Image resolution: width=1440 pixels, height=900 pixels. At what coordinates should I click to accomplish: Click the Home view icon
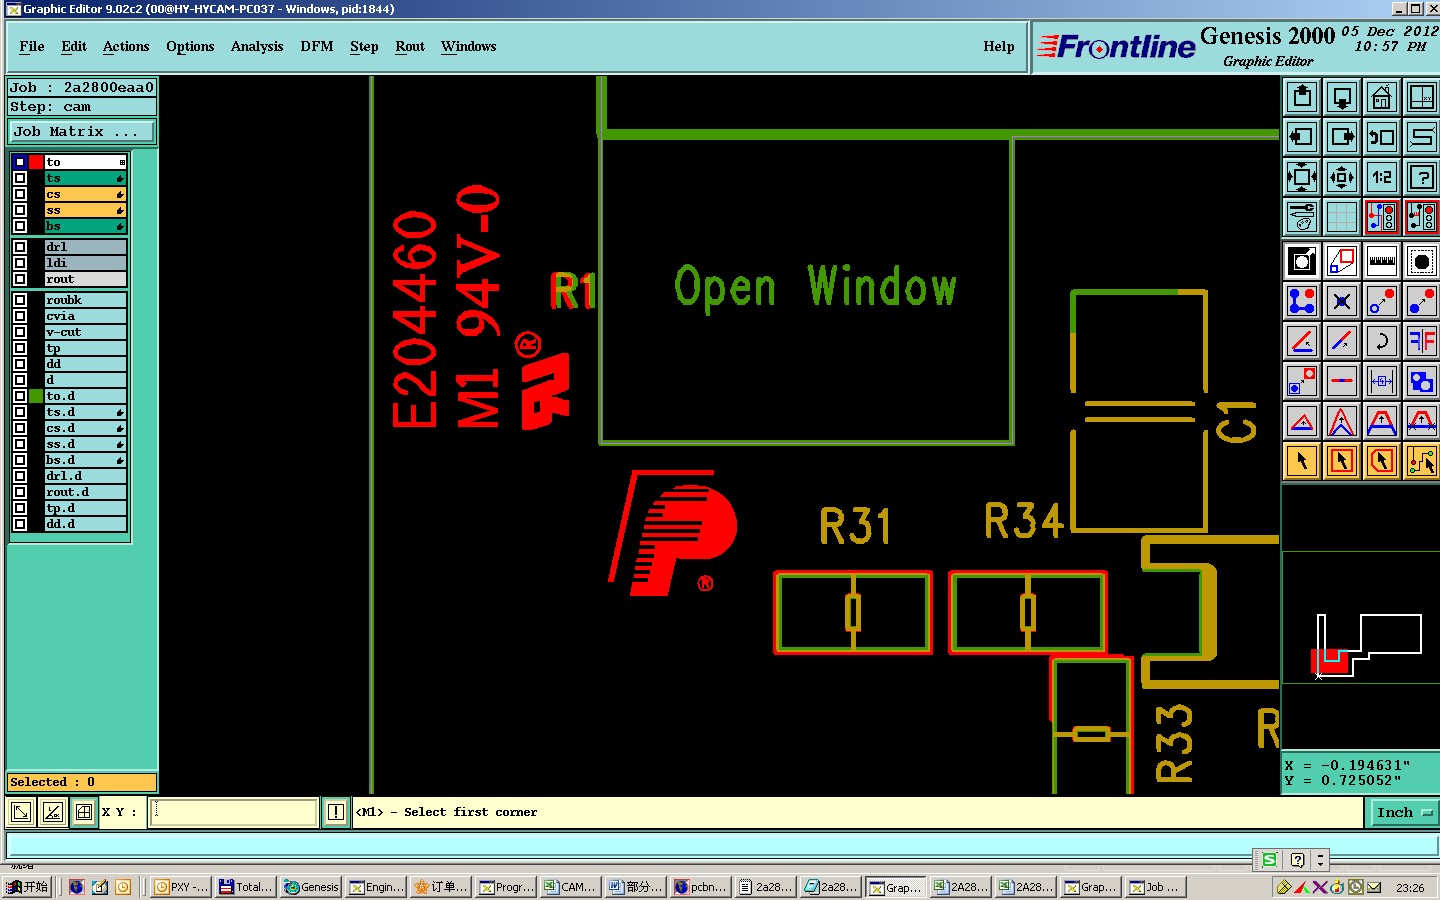1382,97
